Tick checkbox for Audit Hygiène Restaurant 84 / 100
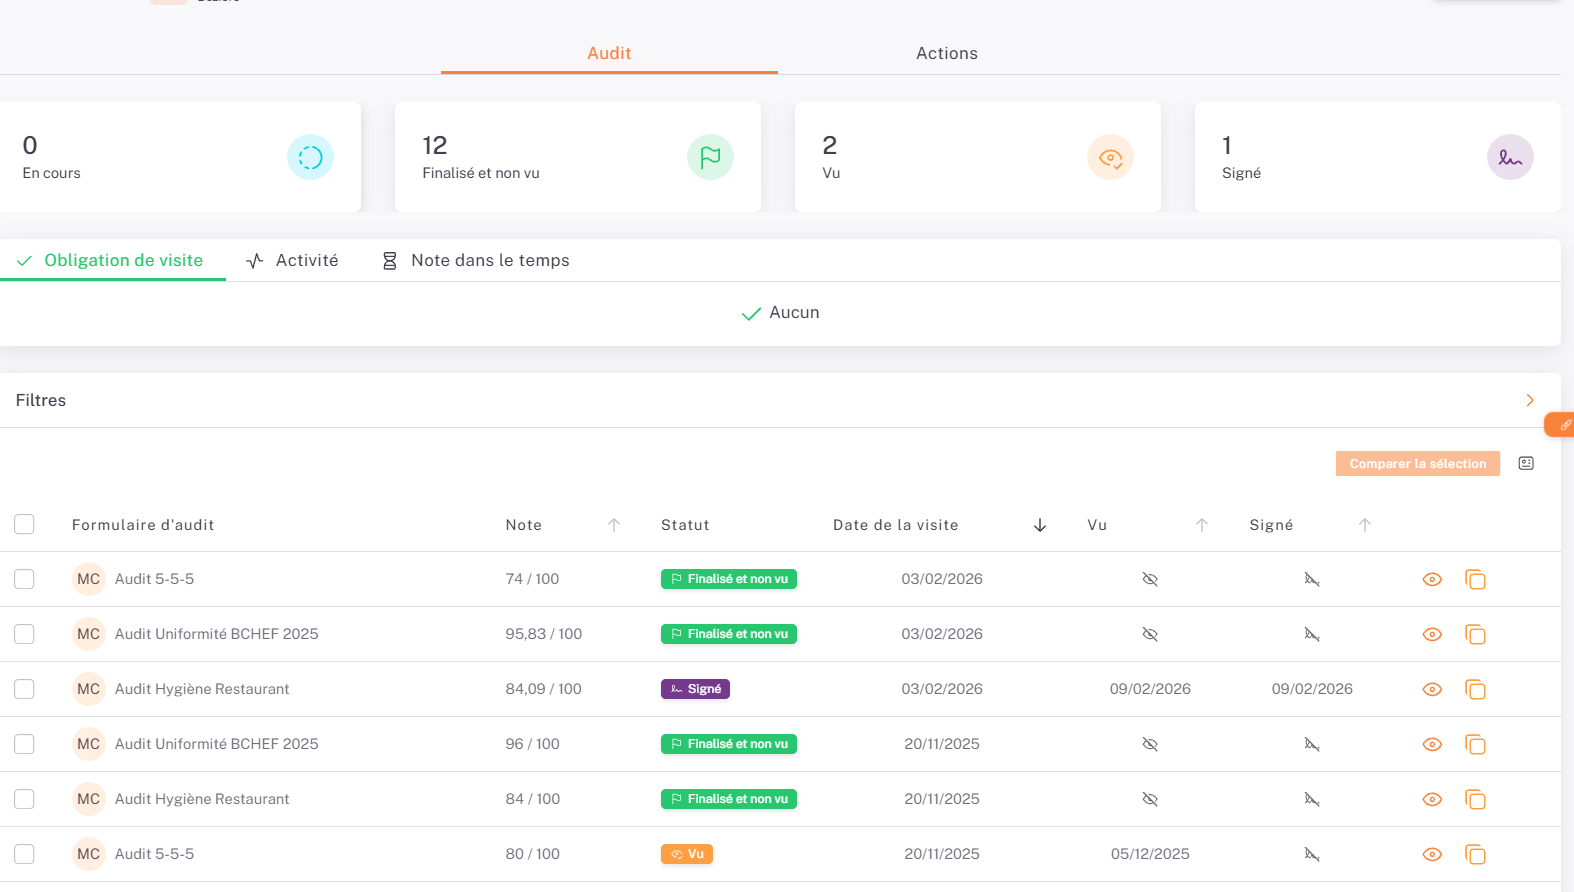 [x=24, y=799]
